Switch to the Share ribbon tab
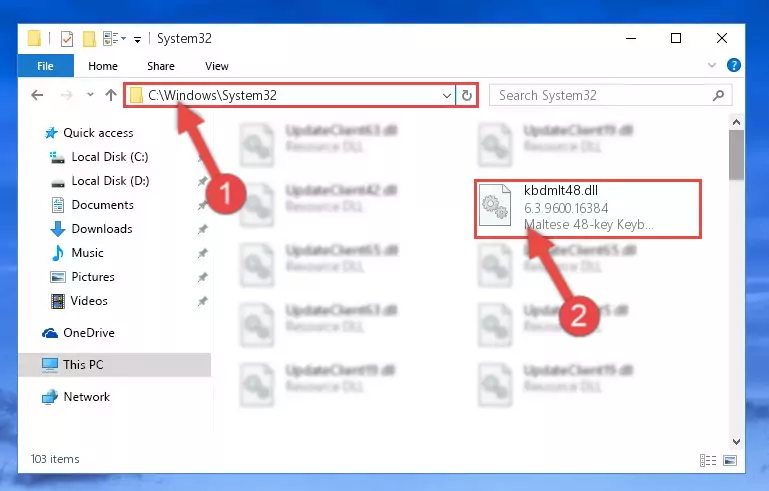Screen dimensions: 769x491 click(161, 66)
